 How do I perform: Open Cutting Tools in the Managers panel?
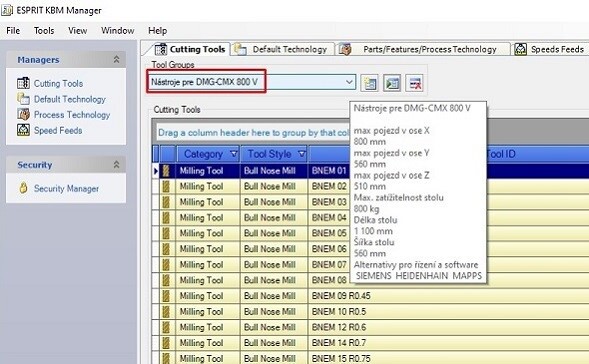click(58, 83)
